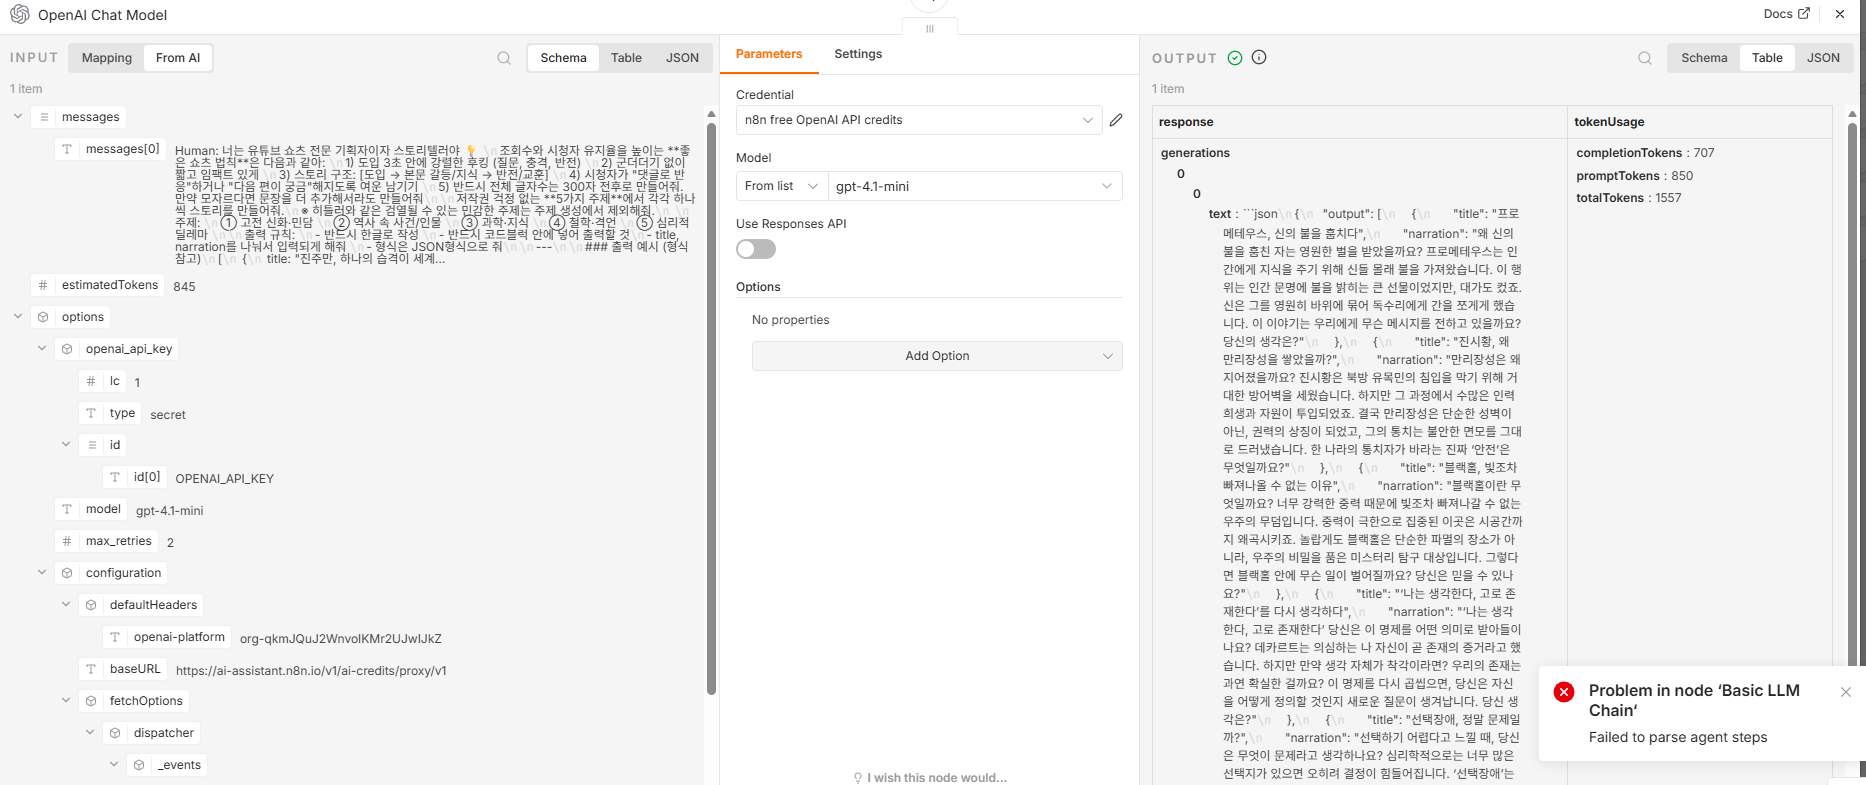Click the max_retries number type icon

pyautogui.click(x=67, y=541)
